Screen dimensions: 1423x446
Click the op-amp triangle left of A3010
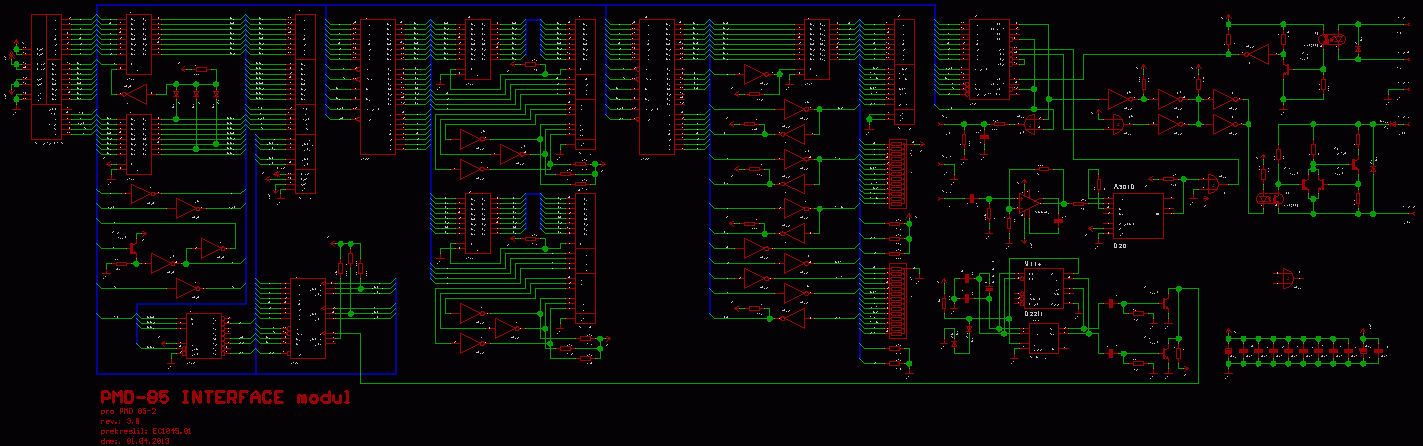click(1027, 201)
